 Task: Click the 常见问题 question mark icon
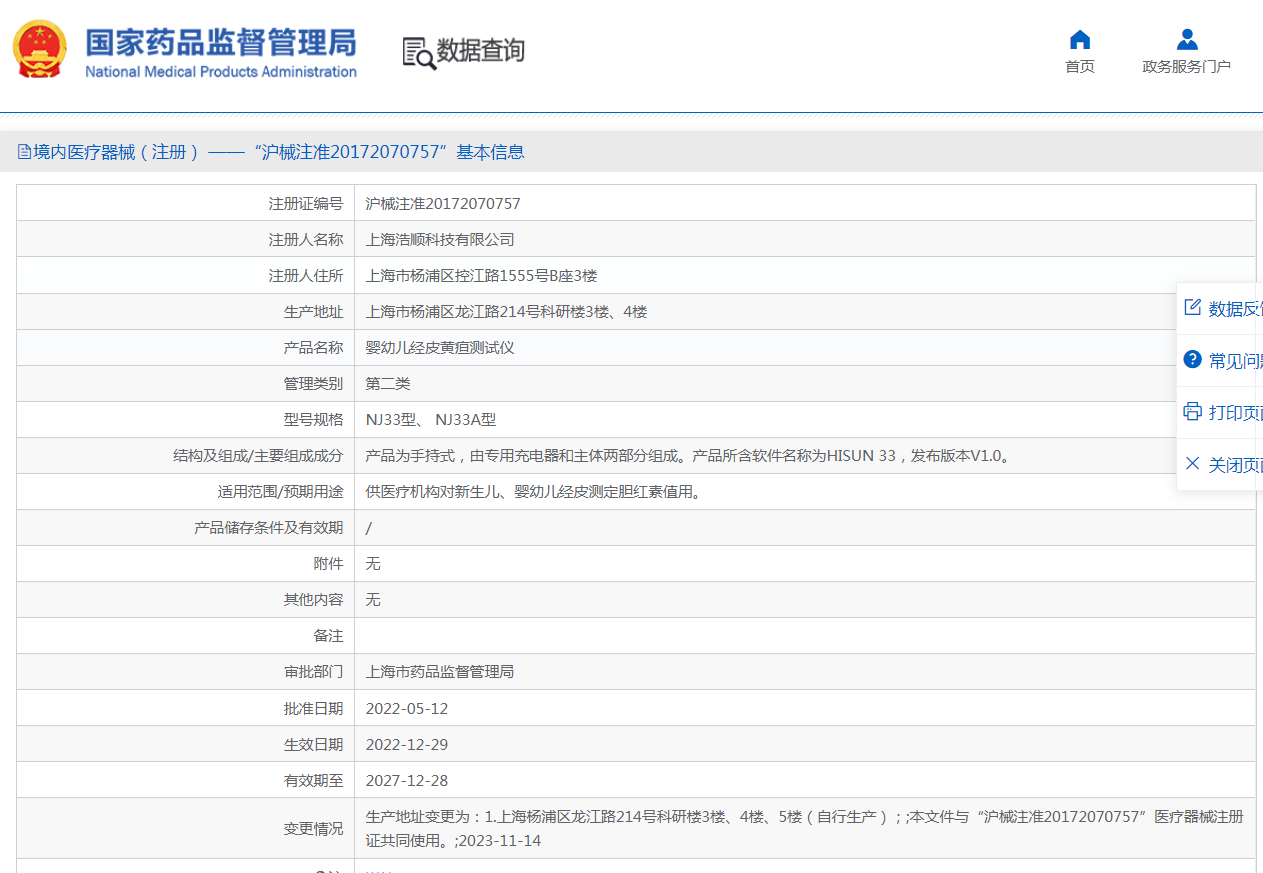(1192, 359)
